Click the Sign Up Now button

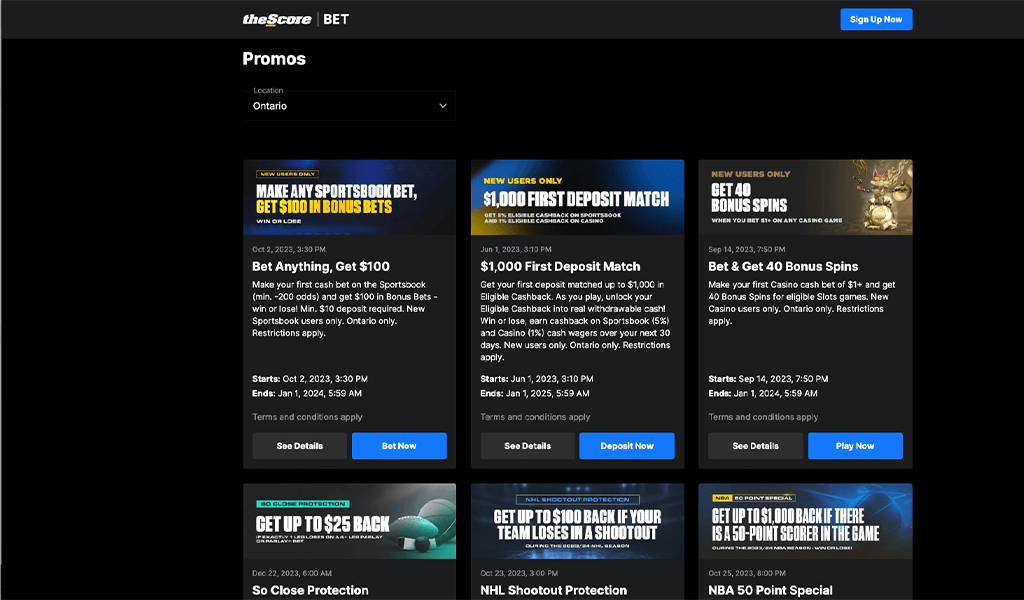(x=876, y=20)
